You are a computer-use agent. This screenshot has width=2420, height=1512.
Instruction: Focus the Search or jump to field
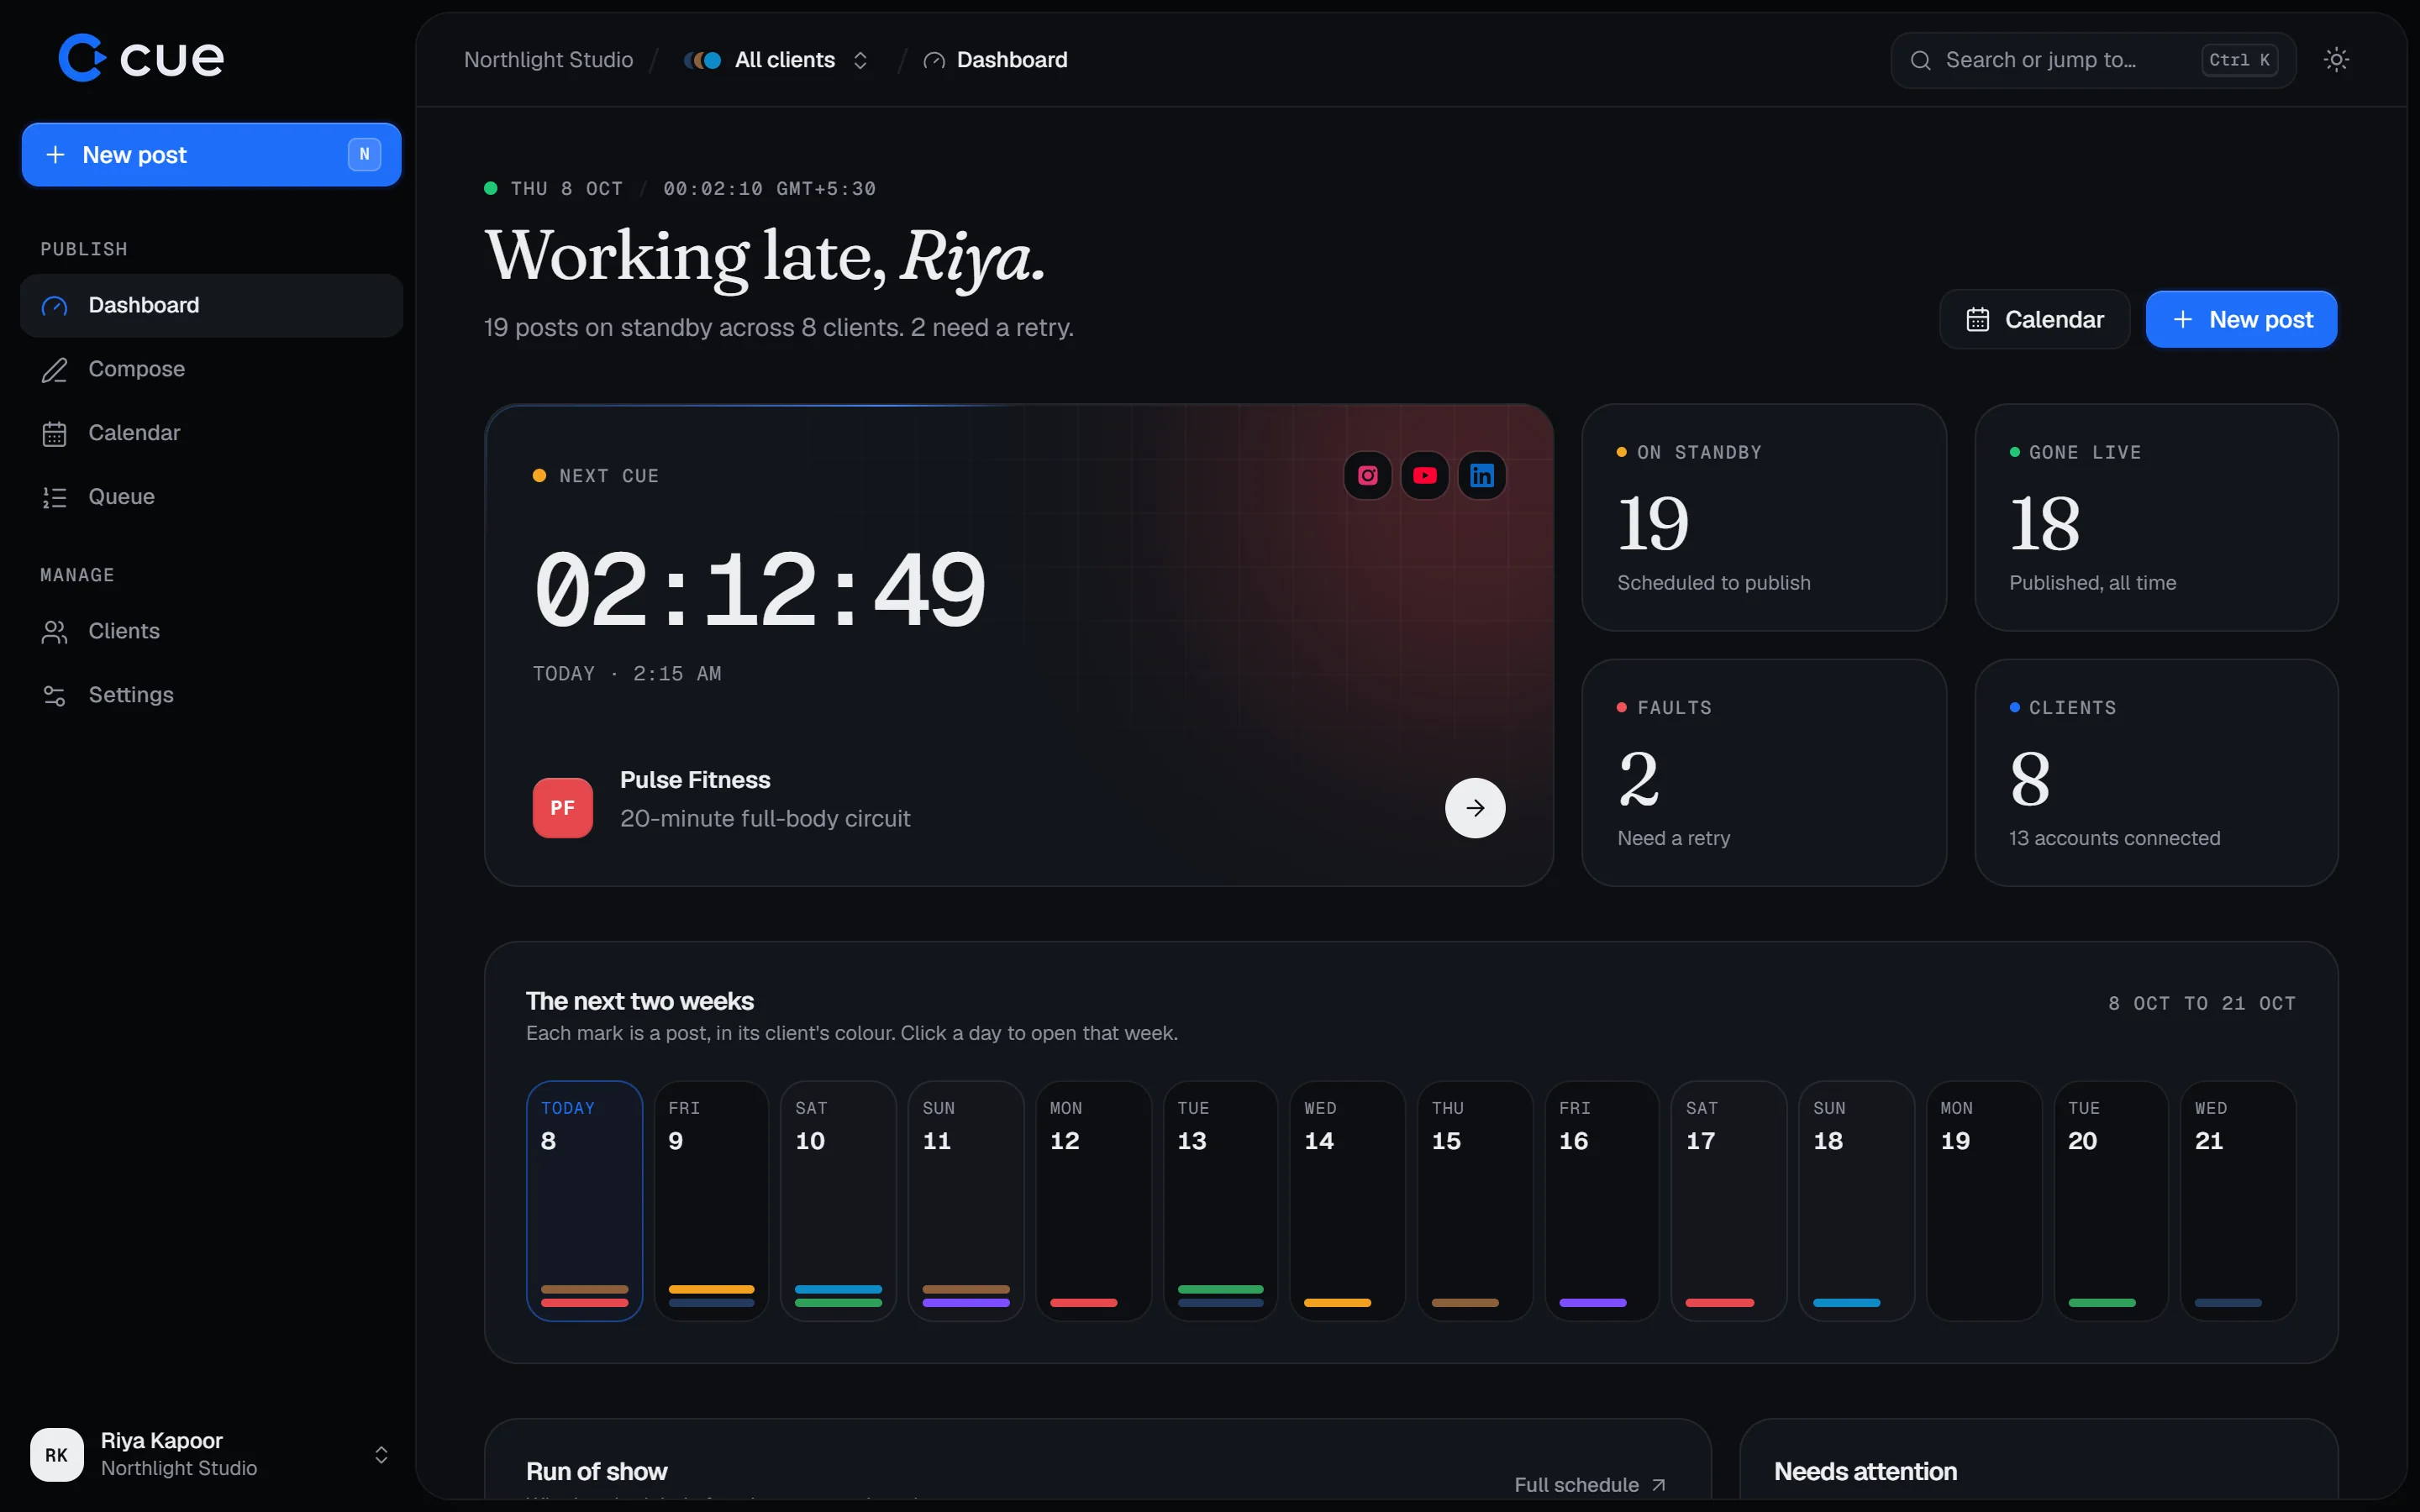pyautogui.click(x=2093, y=60)
